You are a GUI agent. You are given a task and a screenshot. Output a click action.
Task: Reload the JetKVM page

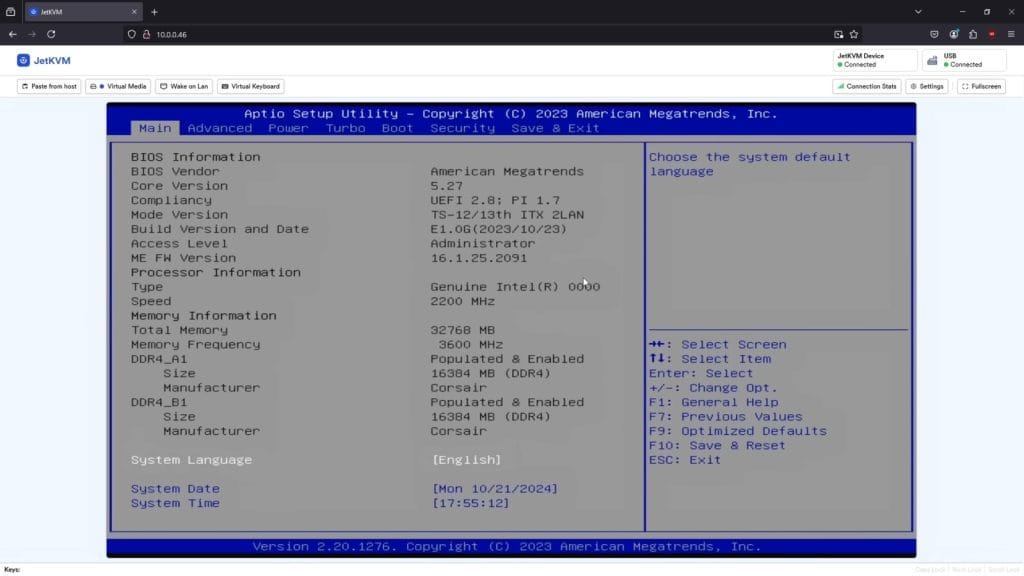51,34
